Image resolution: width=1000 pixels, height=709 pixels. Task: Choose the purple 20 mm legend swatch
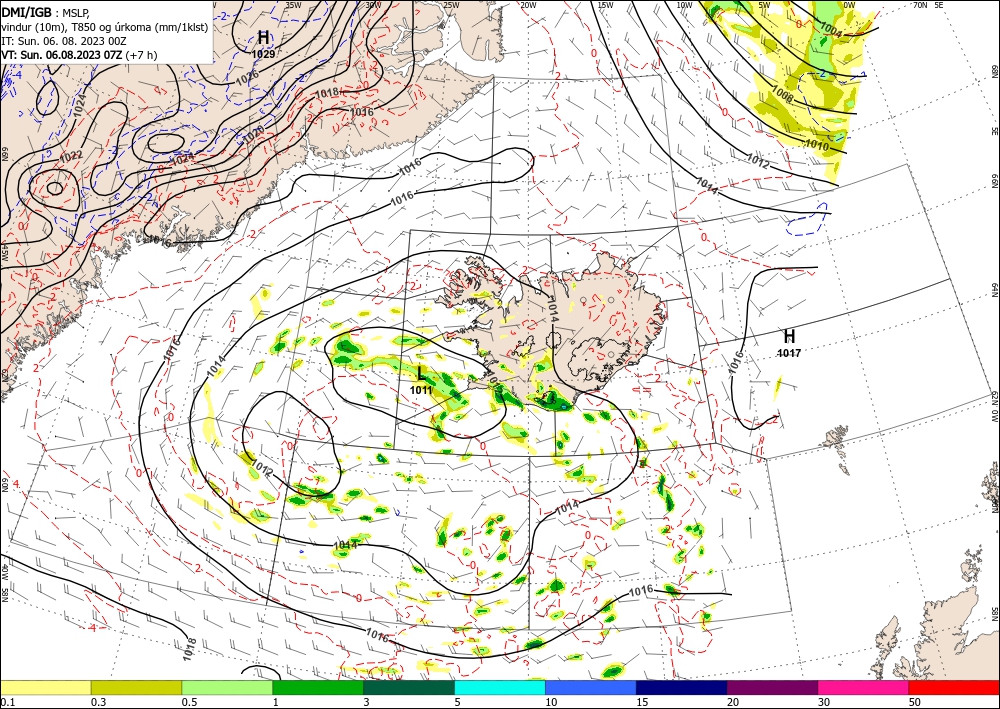point(772,687)
